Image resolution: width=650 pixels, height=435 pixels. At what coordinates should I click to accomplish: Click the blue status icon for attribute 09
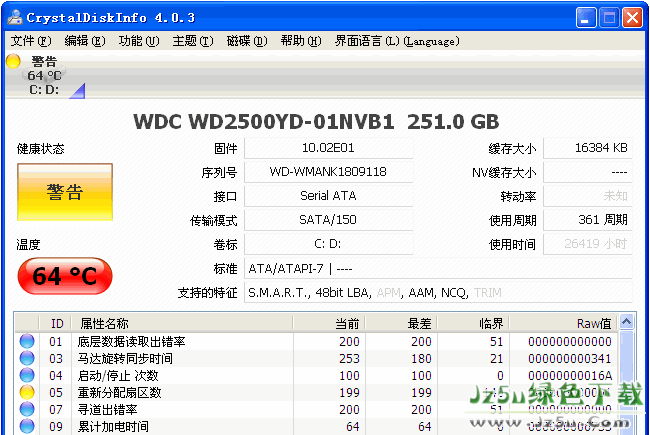[x=27, y=426]
